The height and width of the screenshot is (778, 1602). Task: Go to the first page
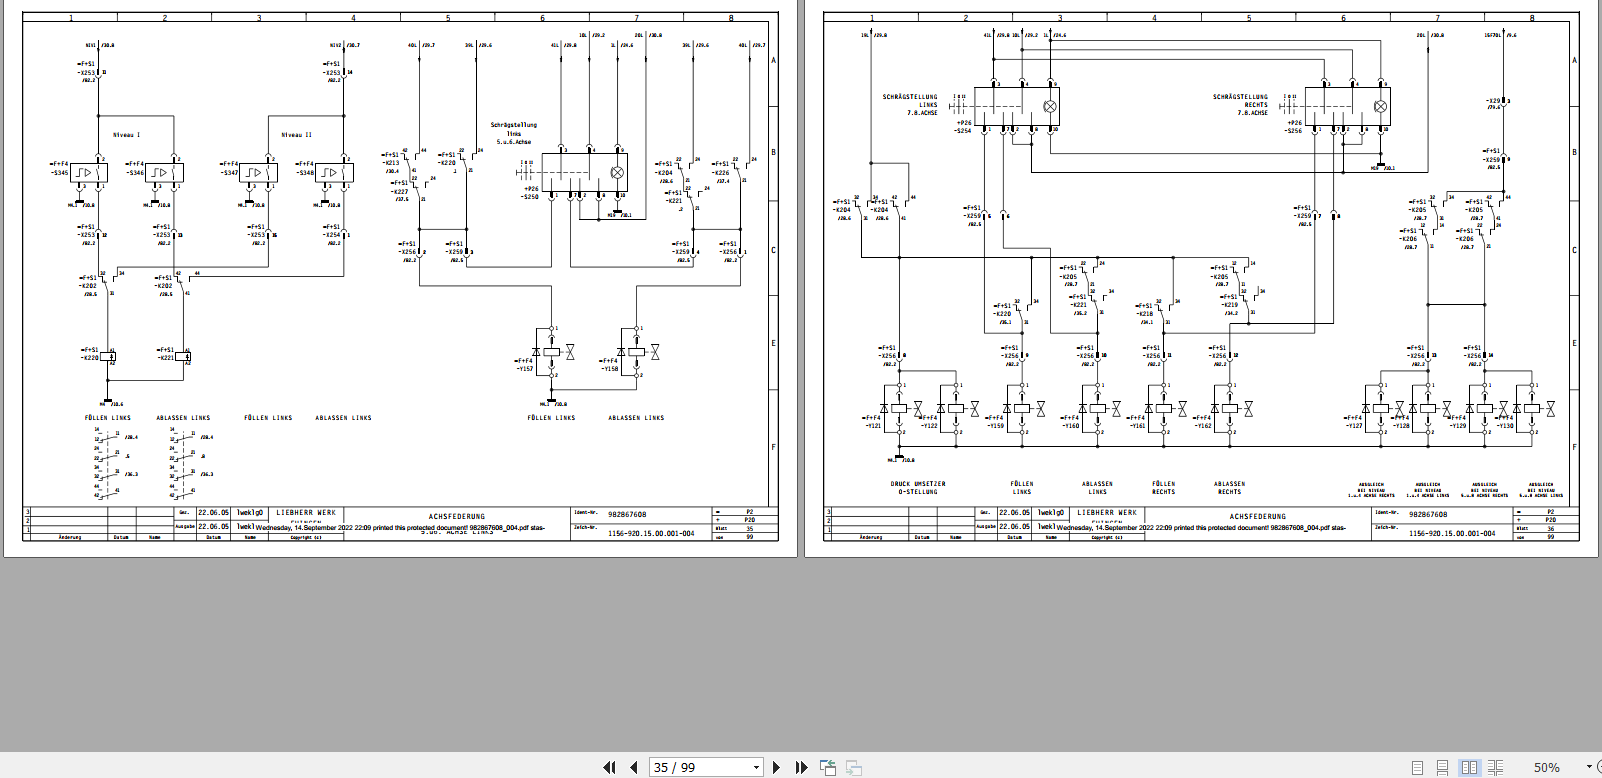pos(609,767)
